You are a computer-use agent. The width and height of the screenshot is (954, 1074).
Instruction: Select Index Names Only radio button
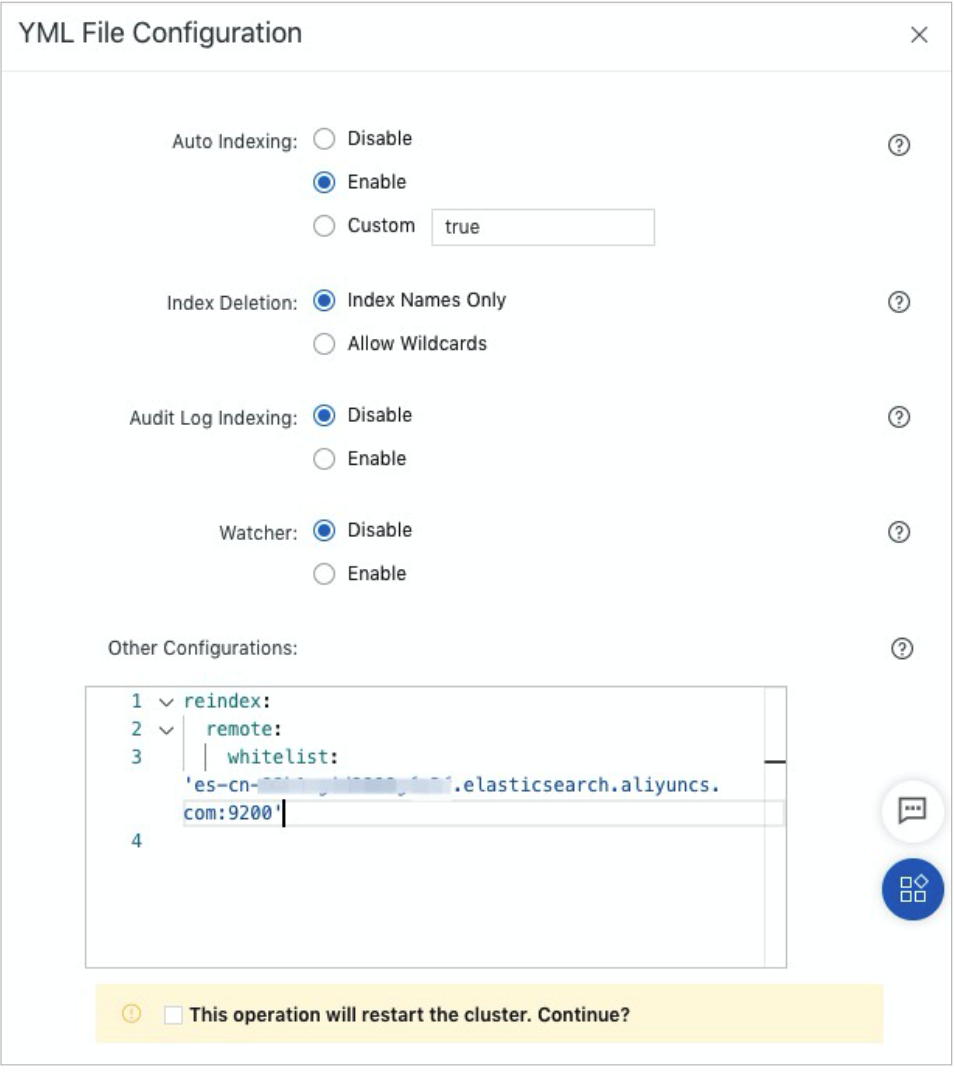click(x=324, y=300)
